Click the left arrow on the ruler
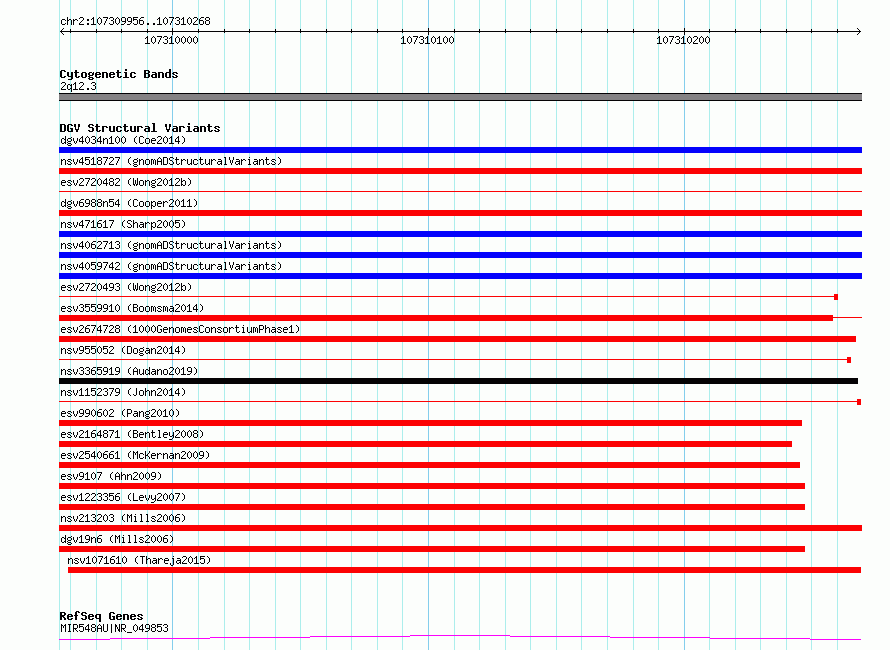The width and height of the screenshot is (890, 650). click(64, 31)
